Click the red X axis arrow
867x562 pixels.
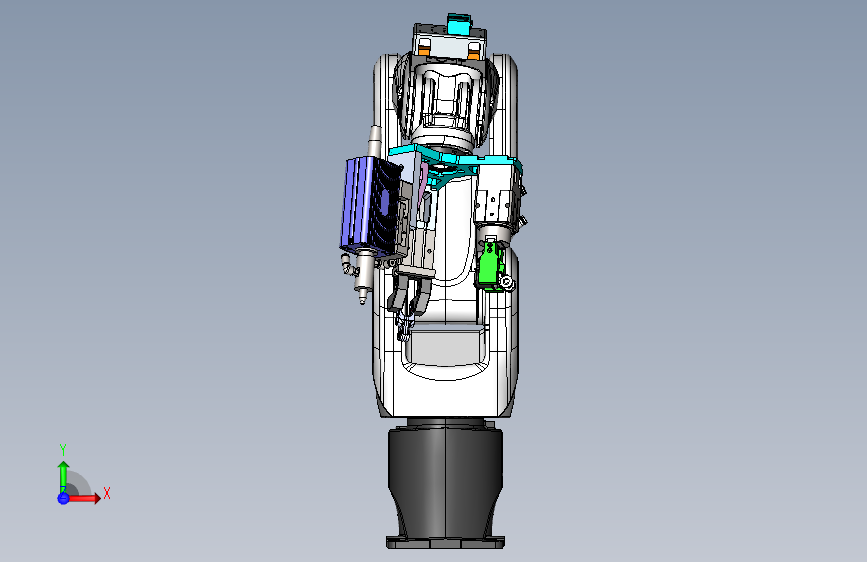[x=83, y=498]
